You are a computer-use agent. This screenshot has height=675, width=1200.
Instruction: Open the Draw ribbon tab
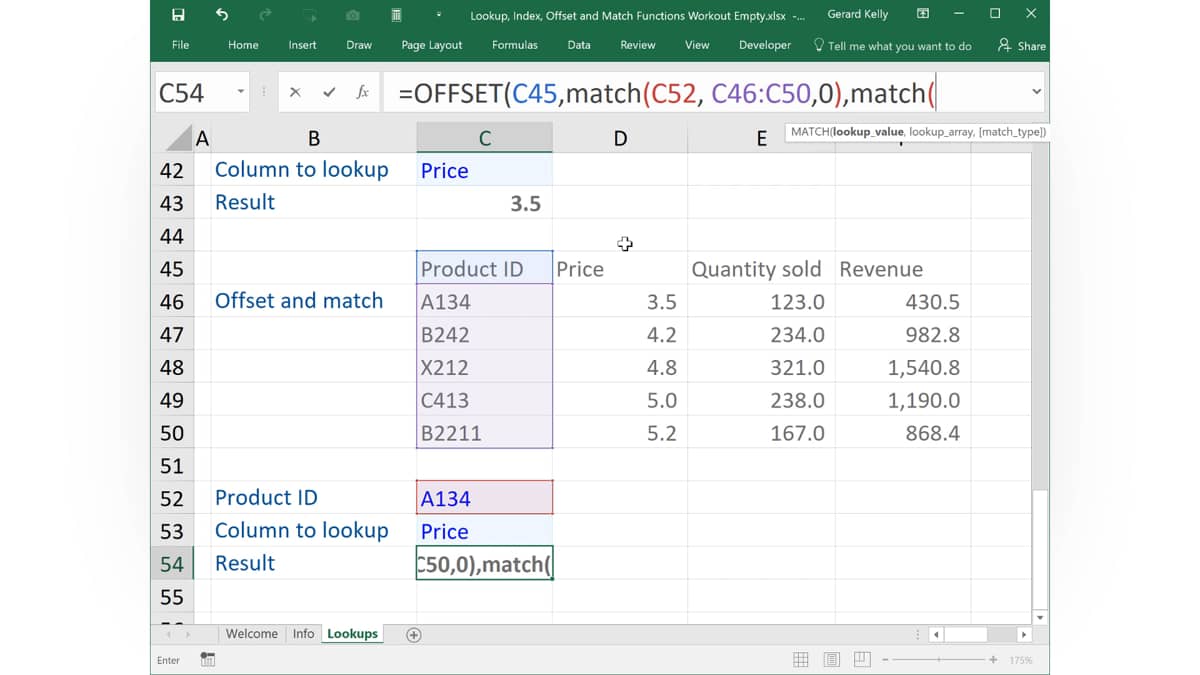359,45
